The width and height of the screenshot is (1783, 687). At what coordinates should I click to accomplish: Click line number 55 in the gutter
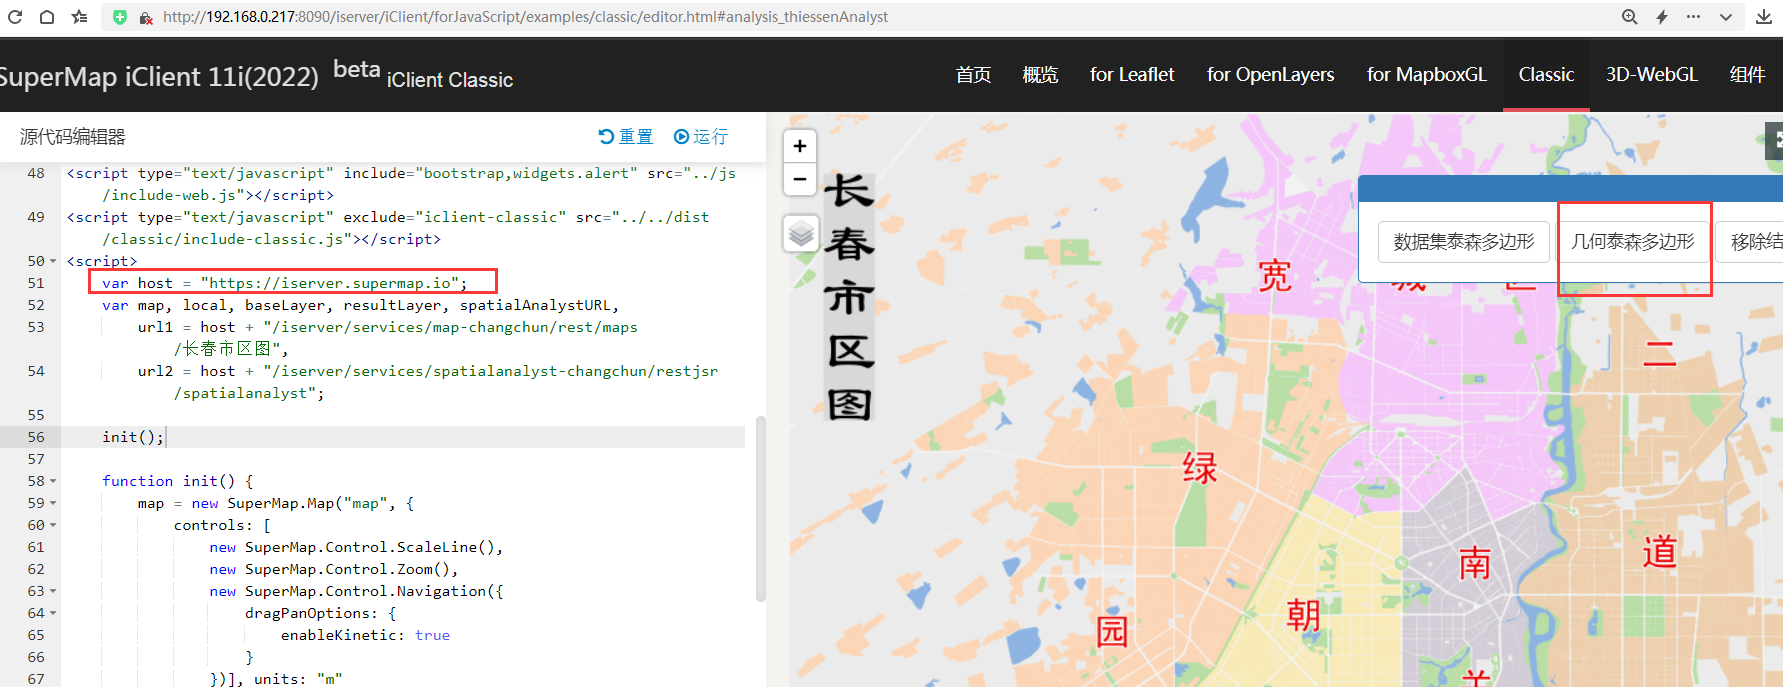tap(36, 415)
